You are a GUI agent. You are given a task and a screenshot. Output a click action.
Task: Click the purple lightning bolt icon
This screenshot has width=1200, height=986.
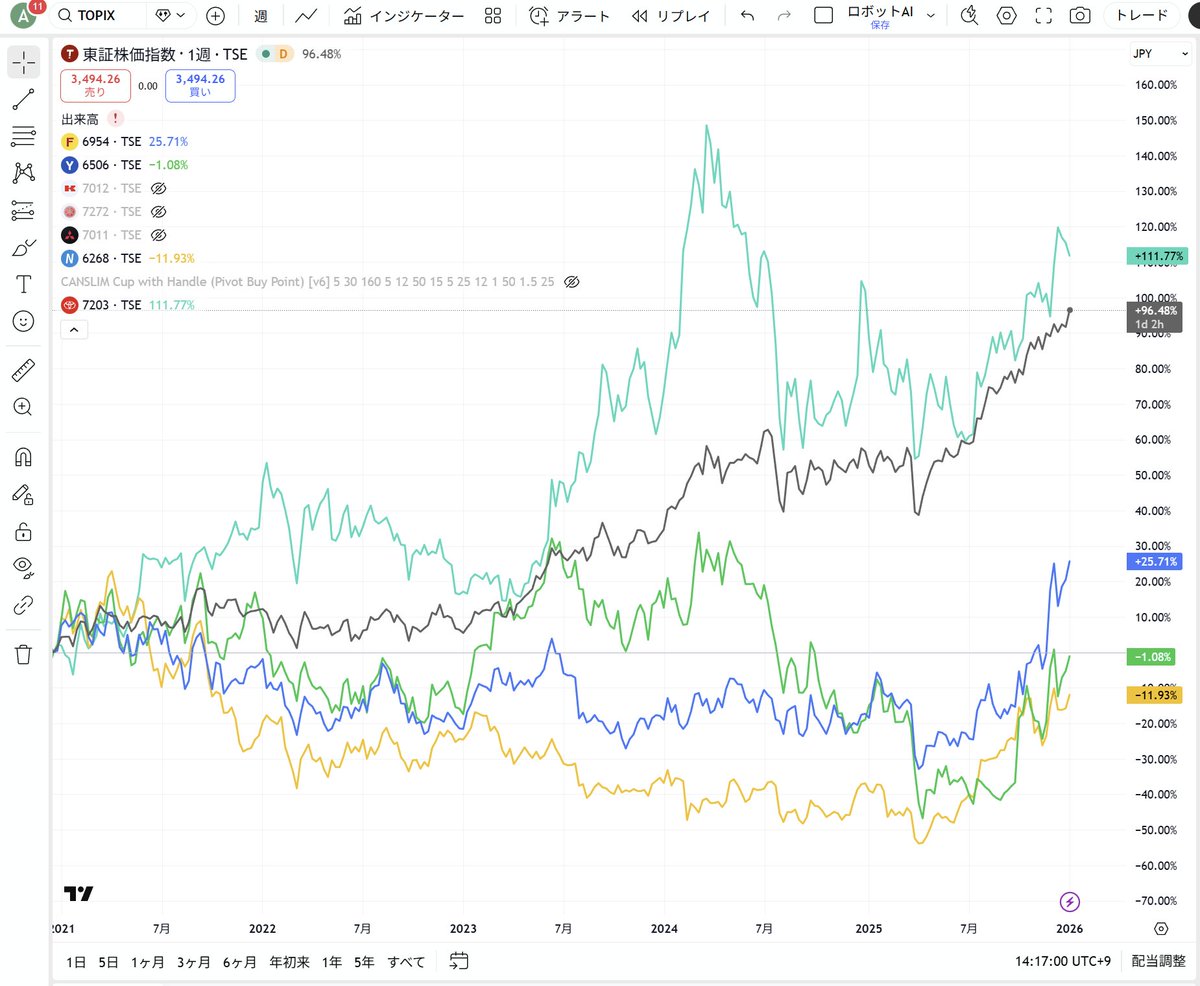pos(1070,902)
